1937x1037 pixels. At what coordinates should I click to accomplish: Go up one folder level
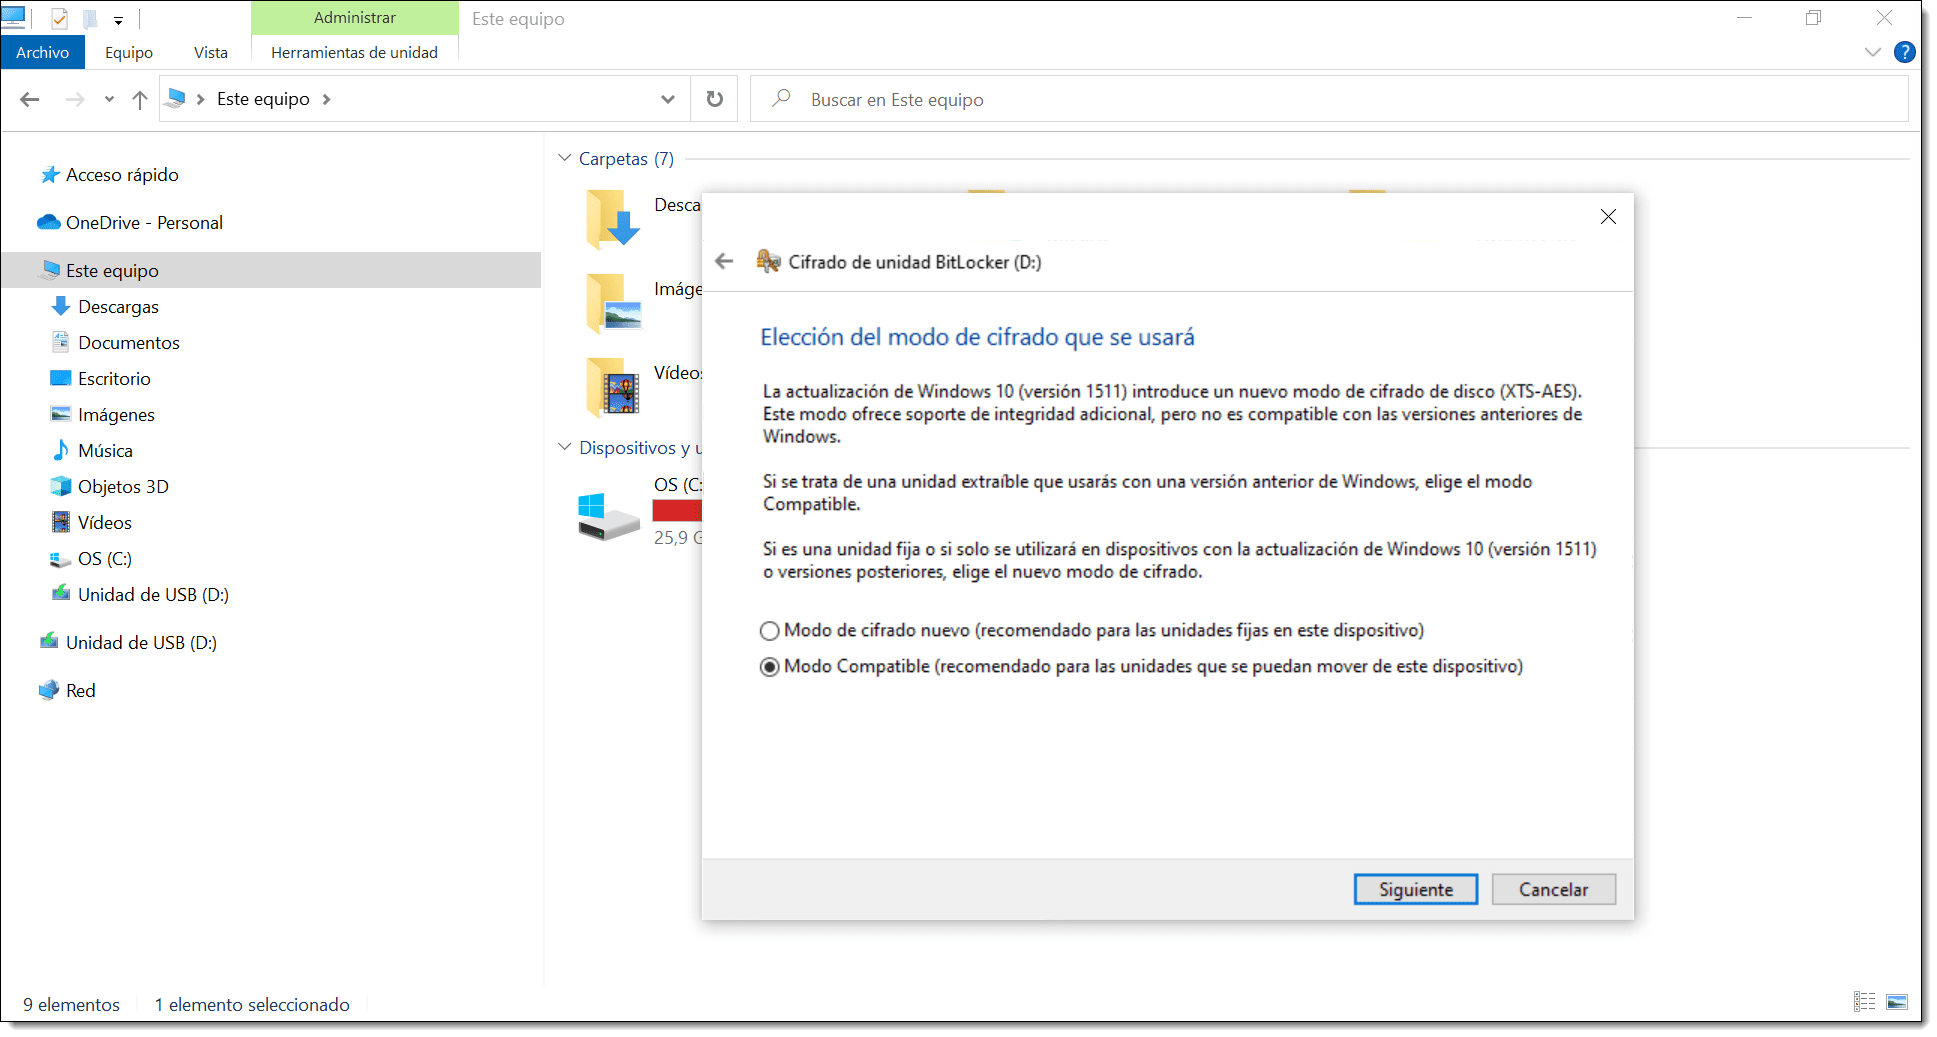coord(140,99)
